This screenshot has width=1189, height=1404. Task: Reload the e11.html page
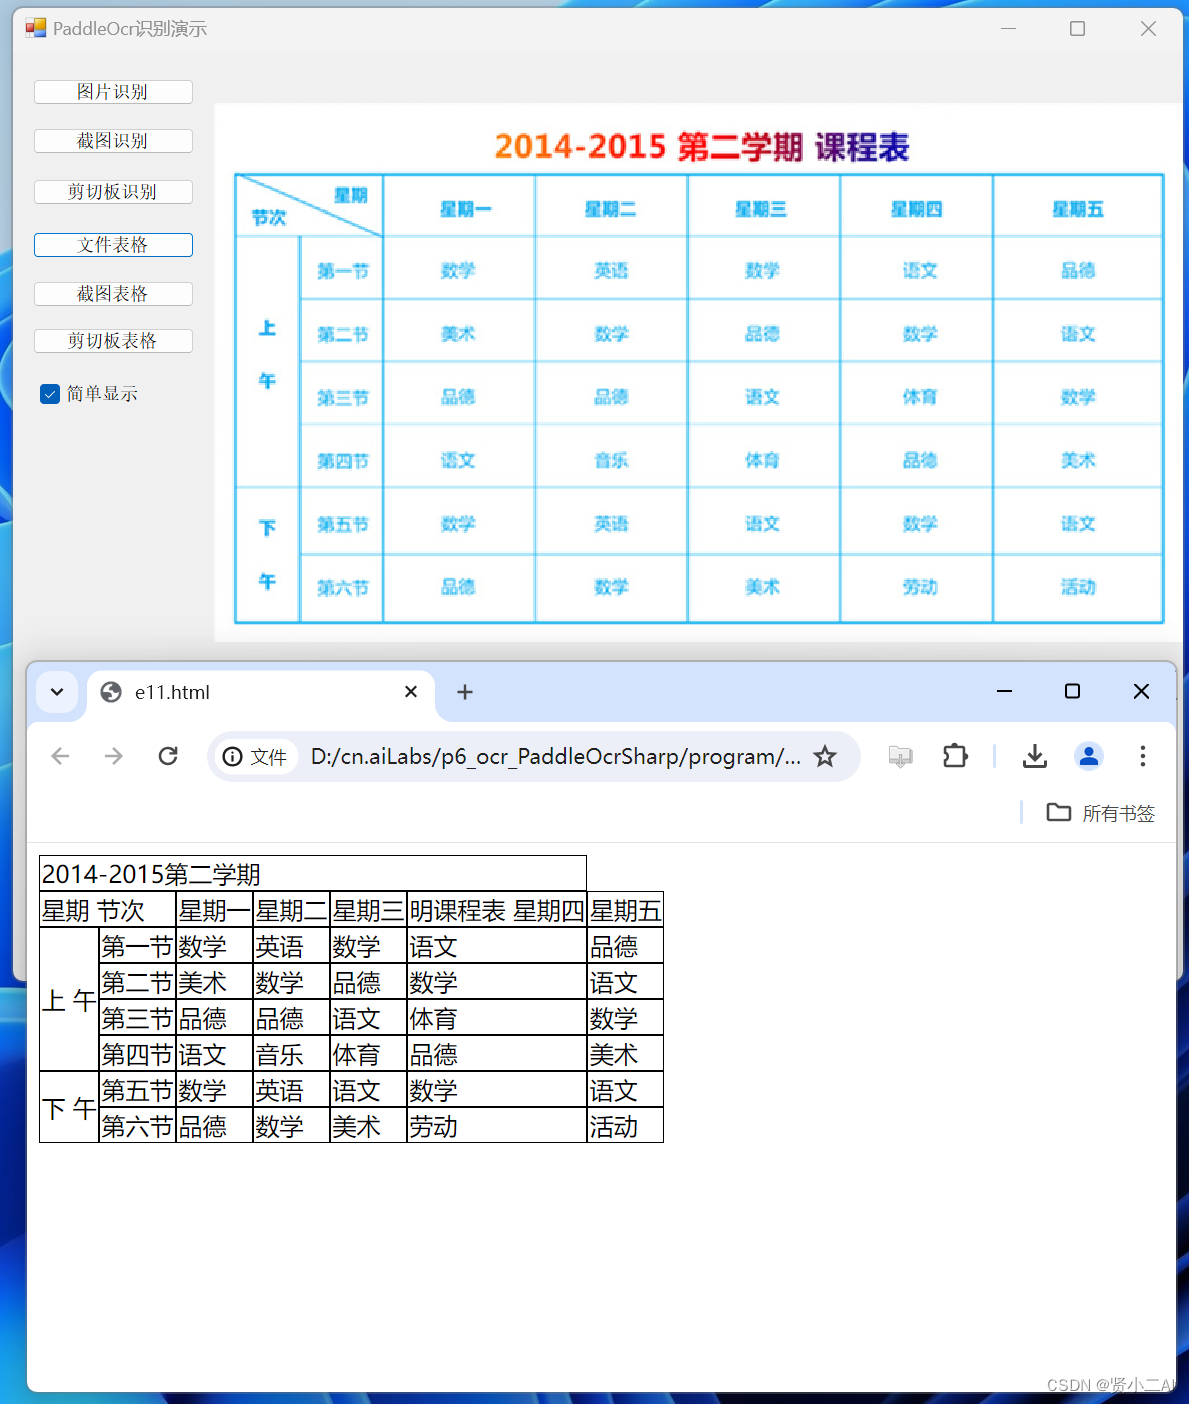point(168,756)
